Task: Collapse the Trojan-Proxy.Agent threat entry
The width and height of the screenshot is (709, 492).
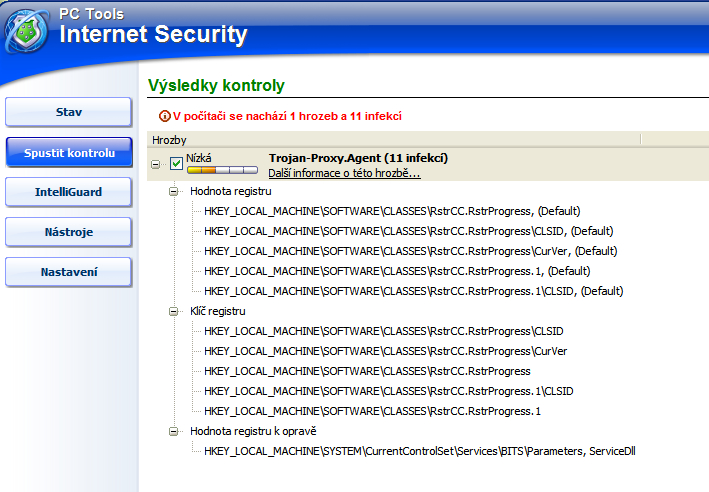Action: tap(156, 164)
